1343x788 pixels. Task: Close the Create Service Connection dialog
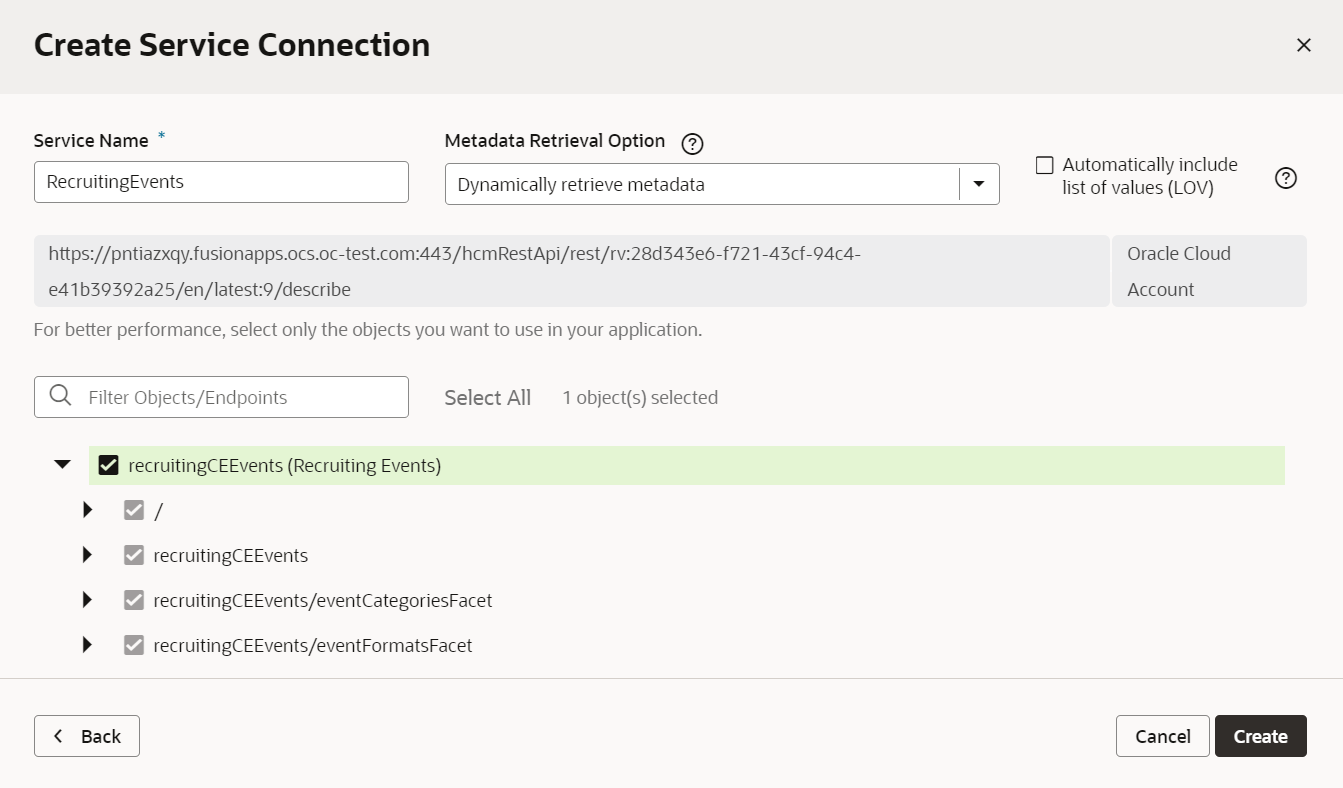point(1304,45)
